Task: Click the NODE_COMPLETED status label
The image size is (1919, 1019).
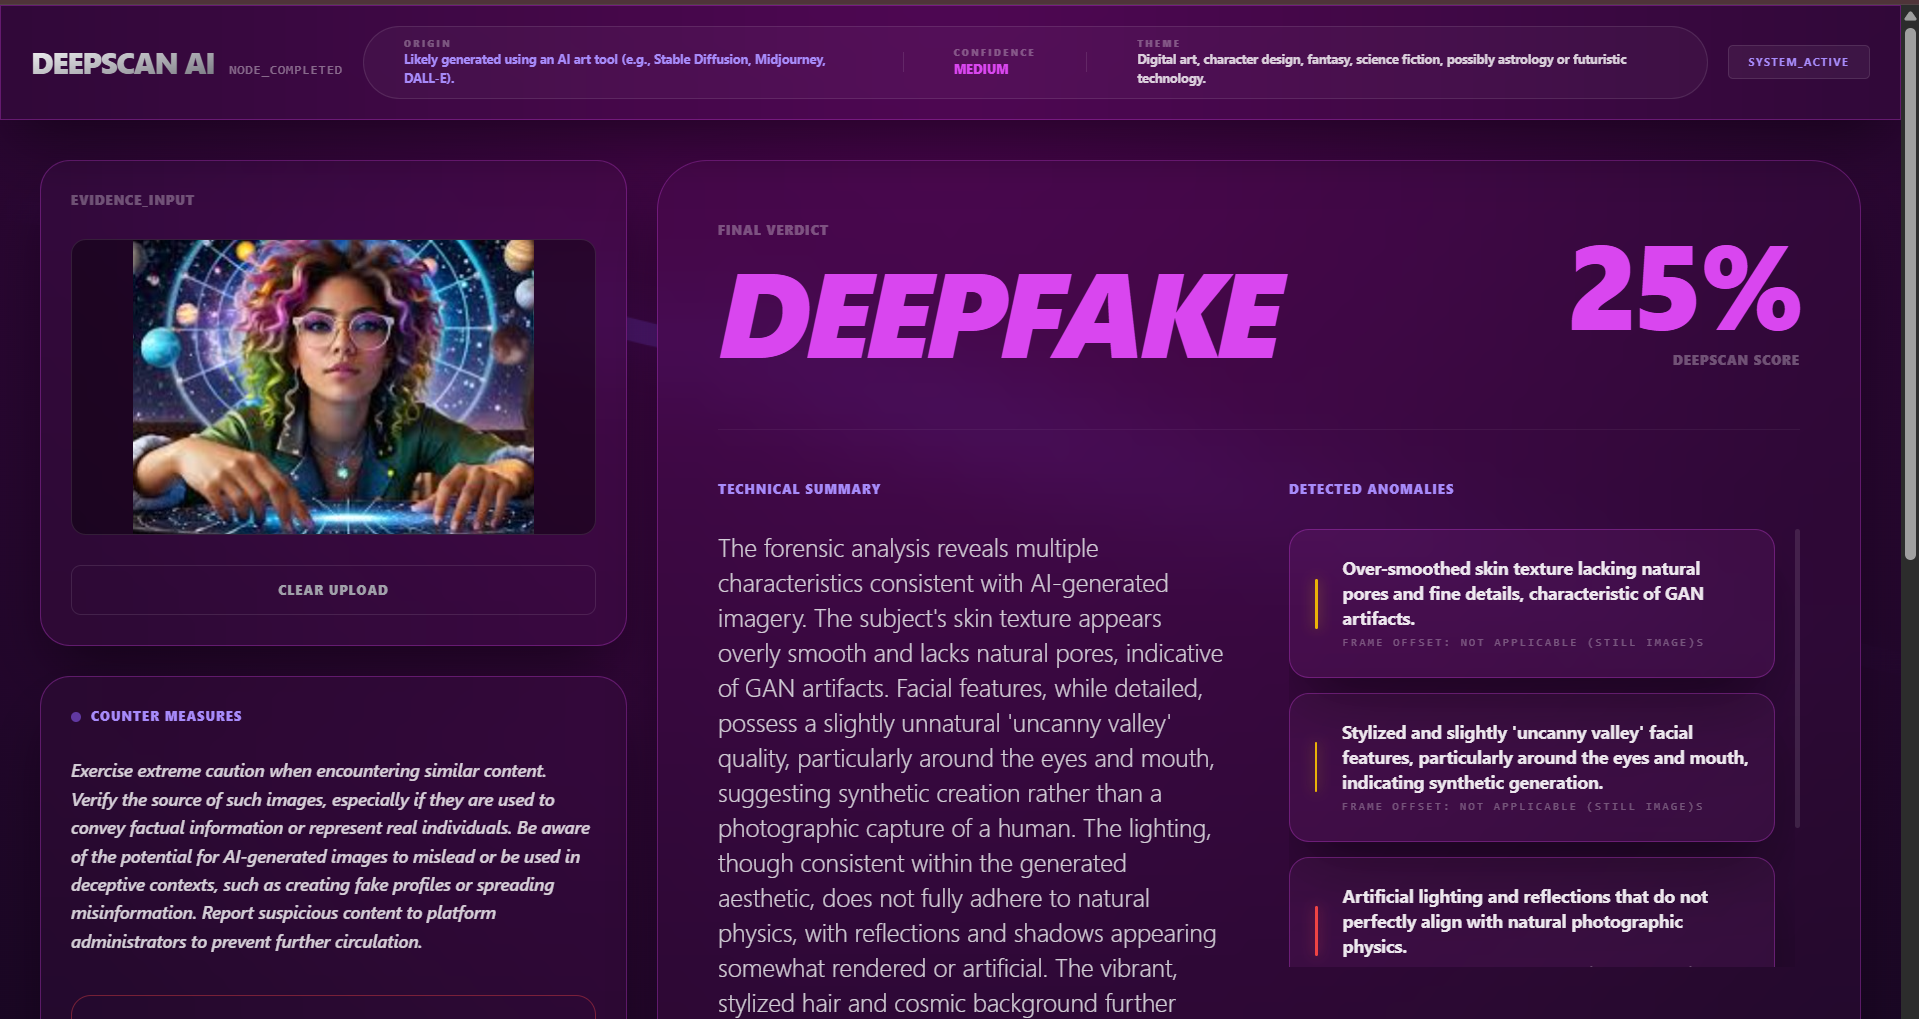Action: click(x=285, y=70)
